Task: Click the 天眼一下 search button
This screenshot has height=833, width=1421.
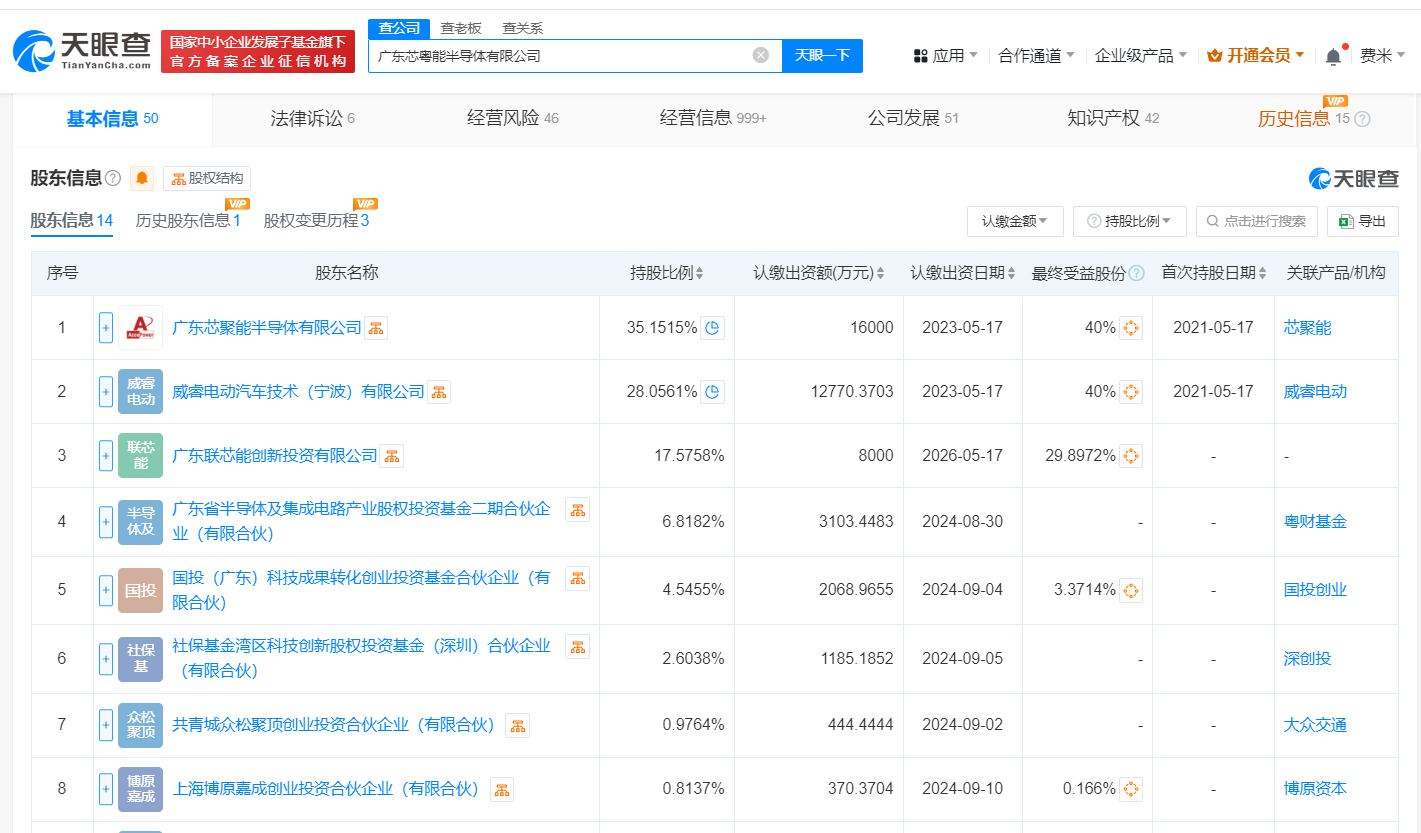Action: point(822,55)
